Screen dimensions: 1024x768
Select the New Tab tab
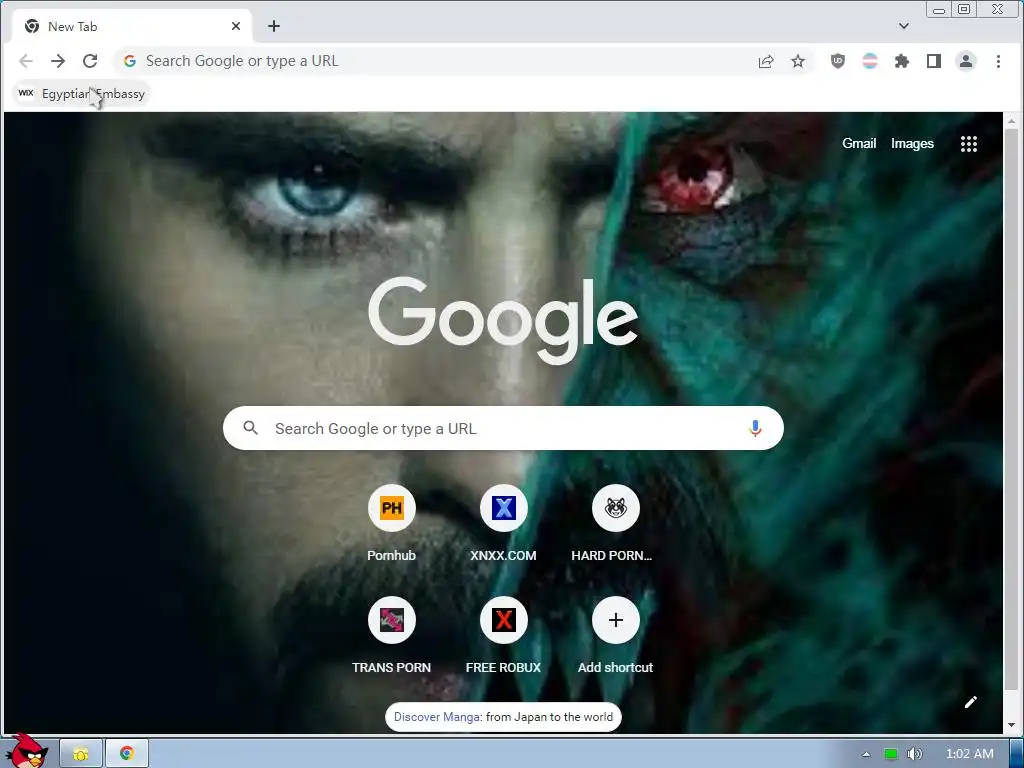click(x=132, y=26)
